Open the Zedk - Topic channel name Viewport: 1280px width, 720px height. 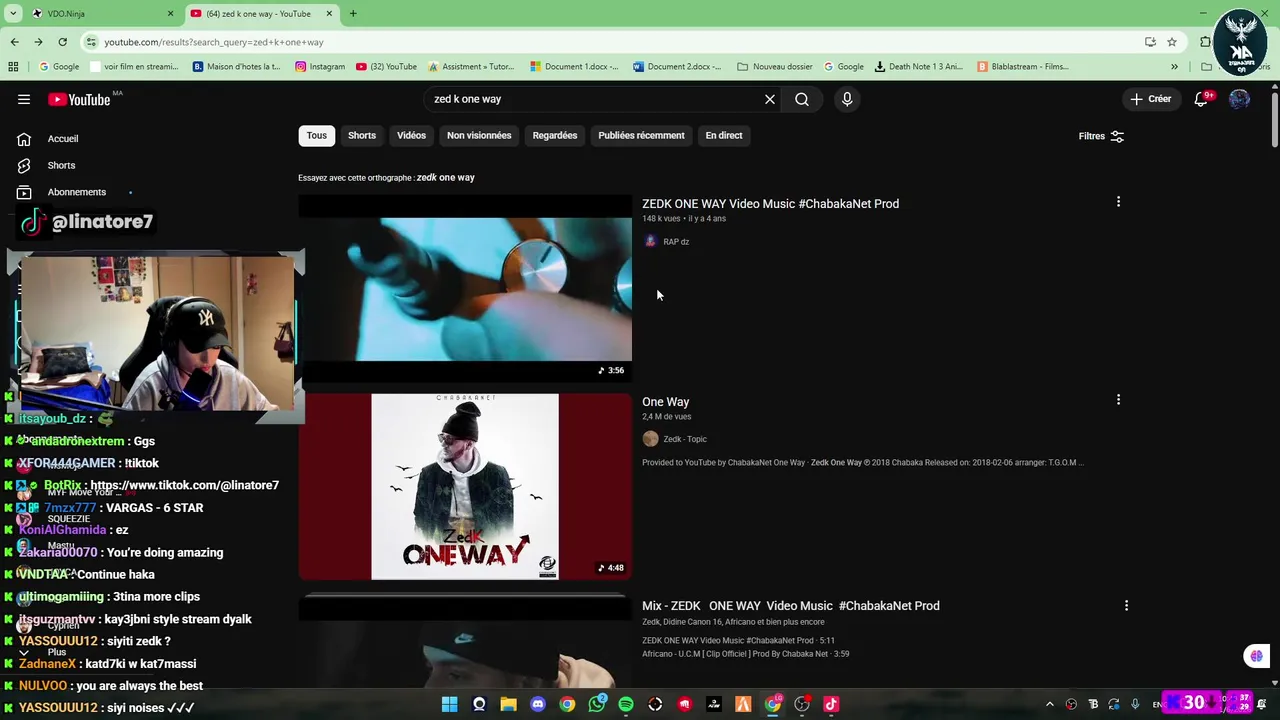point(685,439)
